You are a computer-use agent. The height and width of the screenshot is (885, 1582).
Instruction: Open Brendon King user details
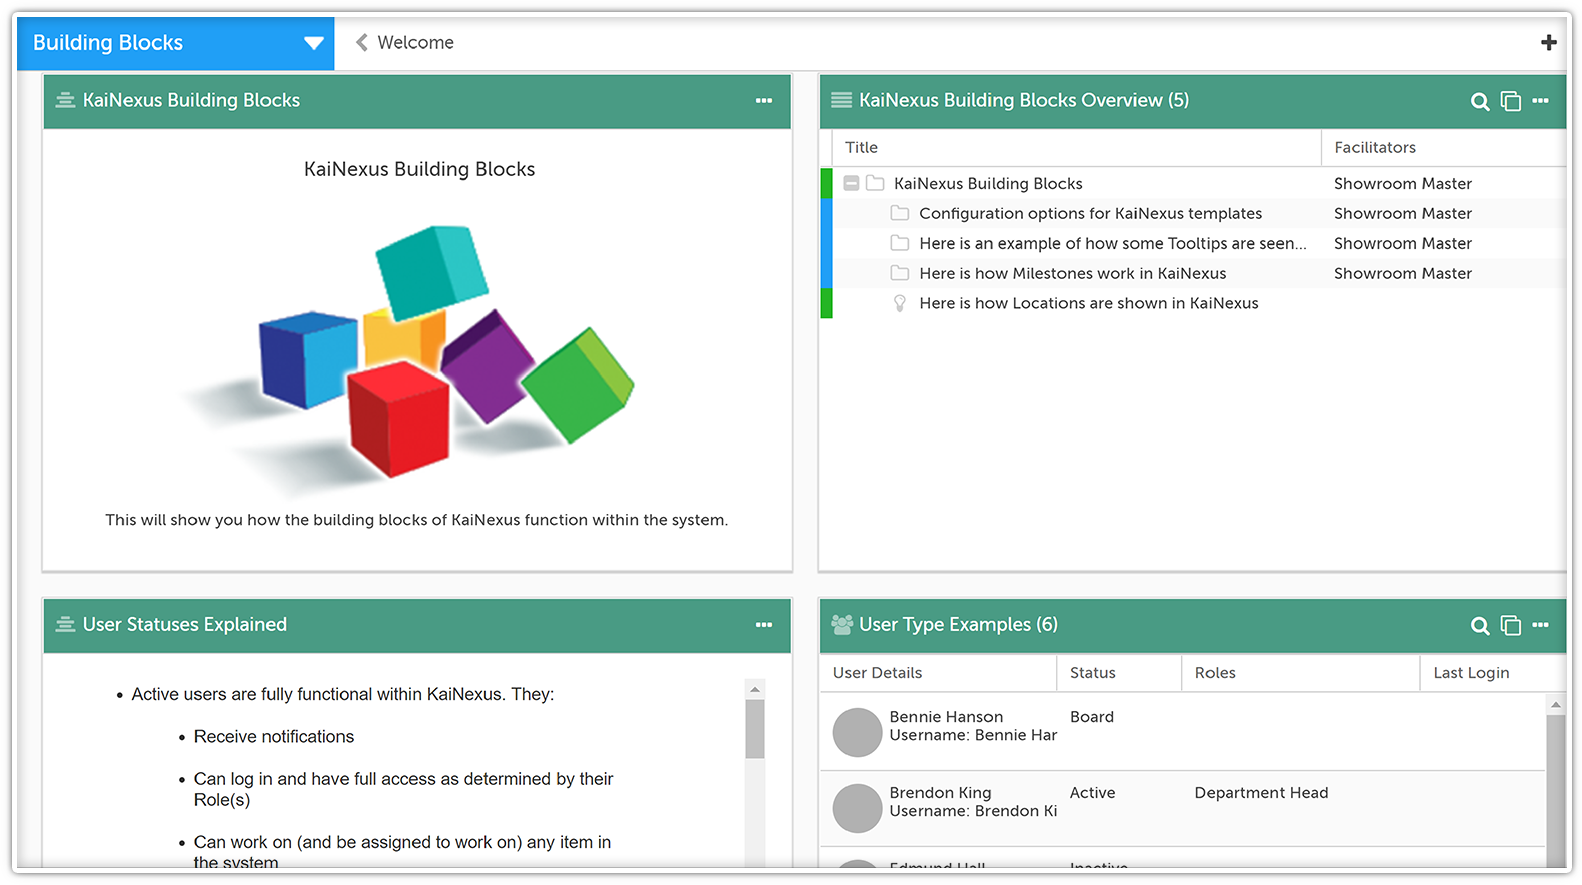click(x=940, y=793)
